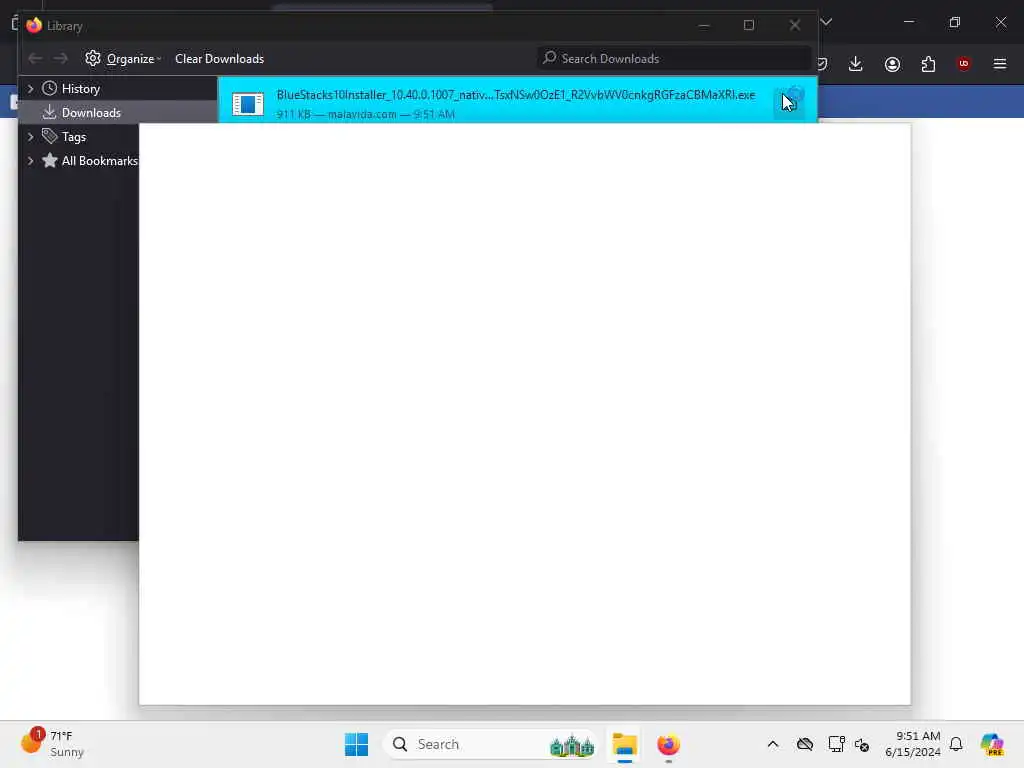Open the clock showing 9:51 AM
This screenshot has height=768, width=1024.
point(912,744)
